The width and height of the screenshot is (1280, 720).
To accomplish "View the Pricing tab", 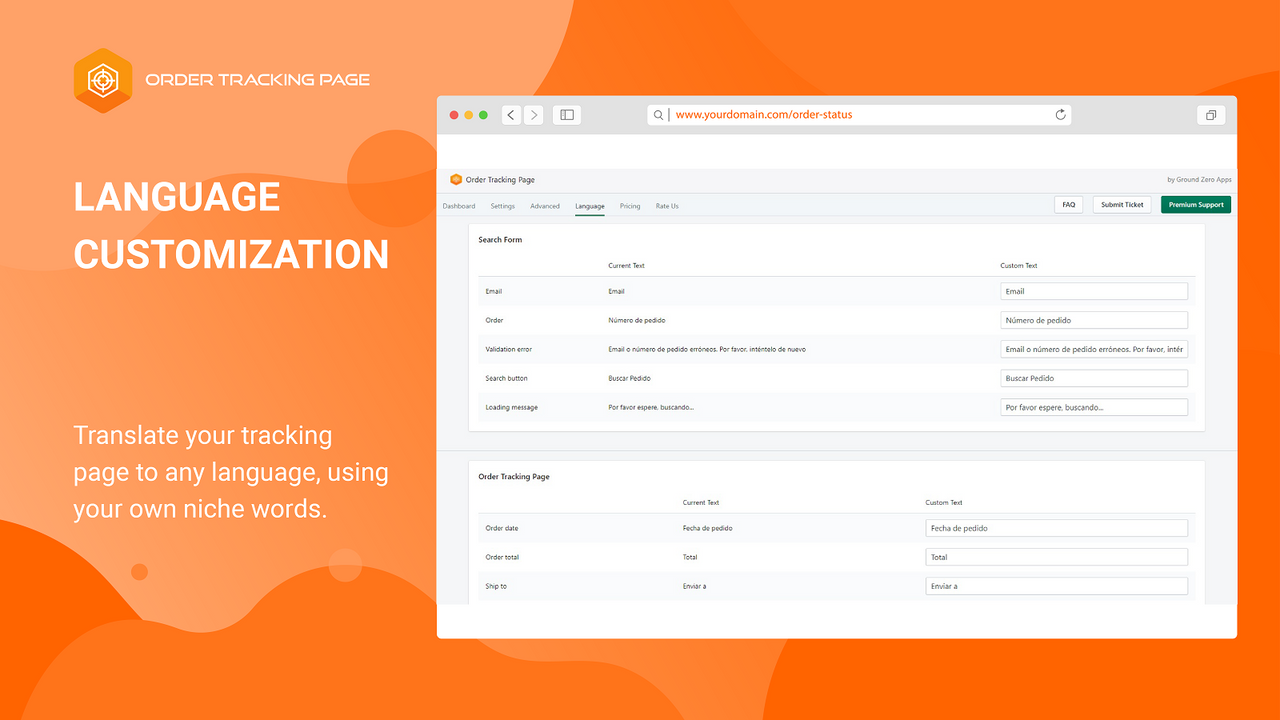I will pyautogui.click(x=630, y=205).
